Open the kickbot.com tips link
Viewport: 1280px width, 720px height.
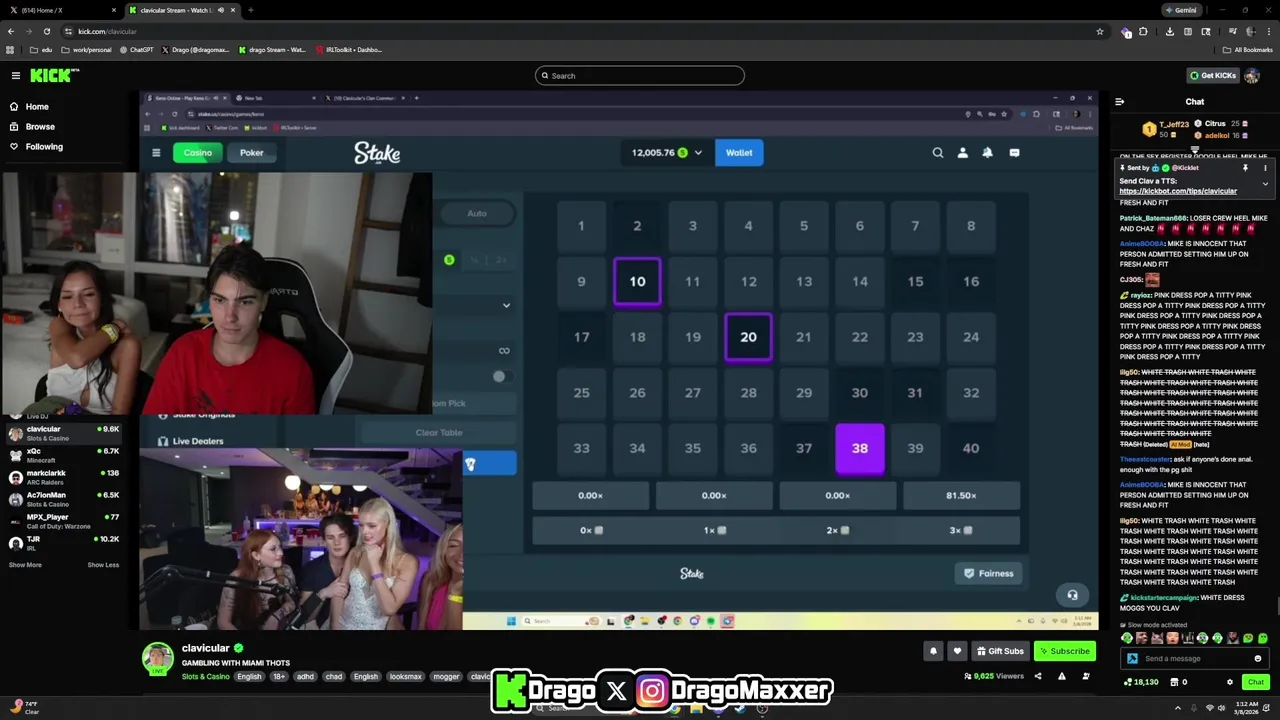click(x=1178, y=191)
